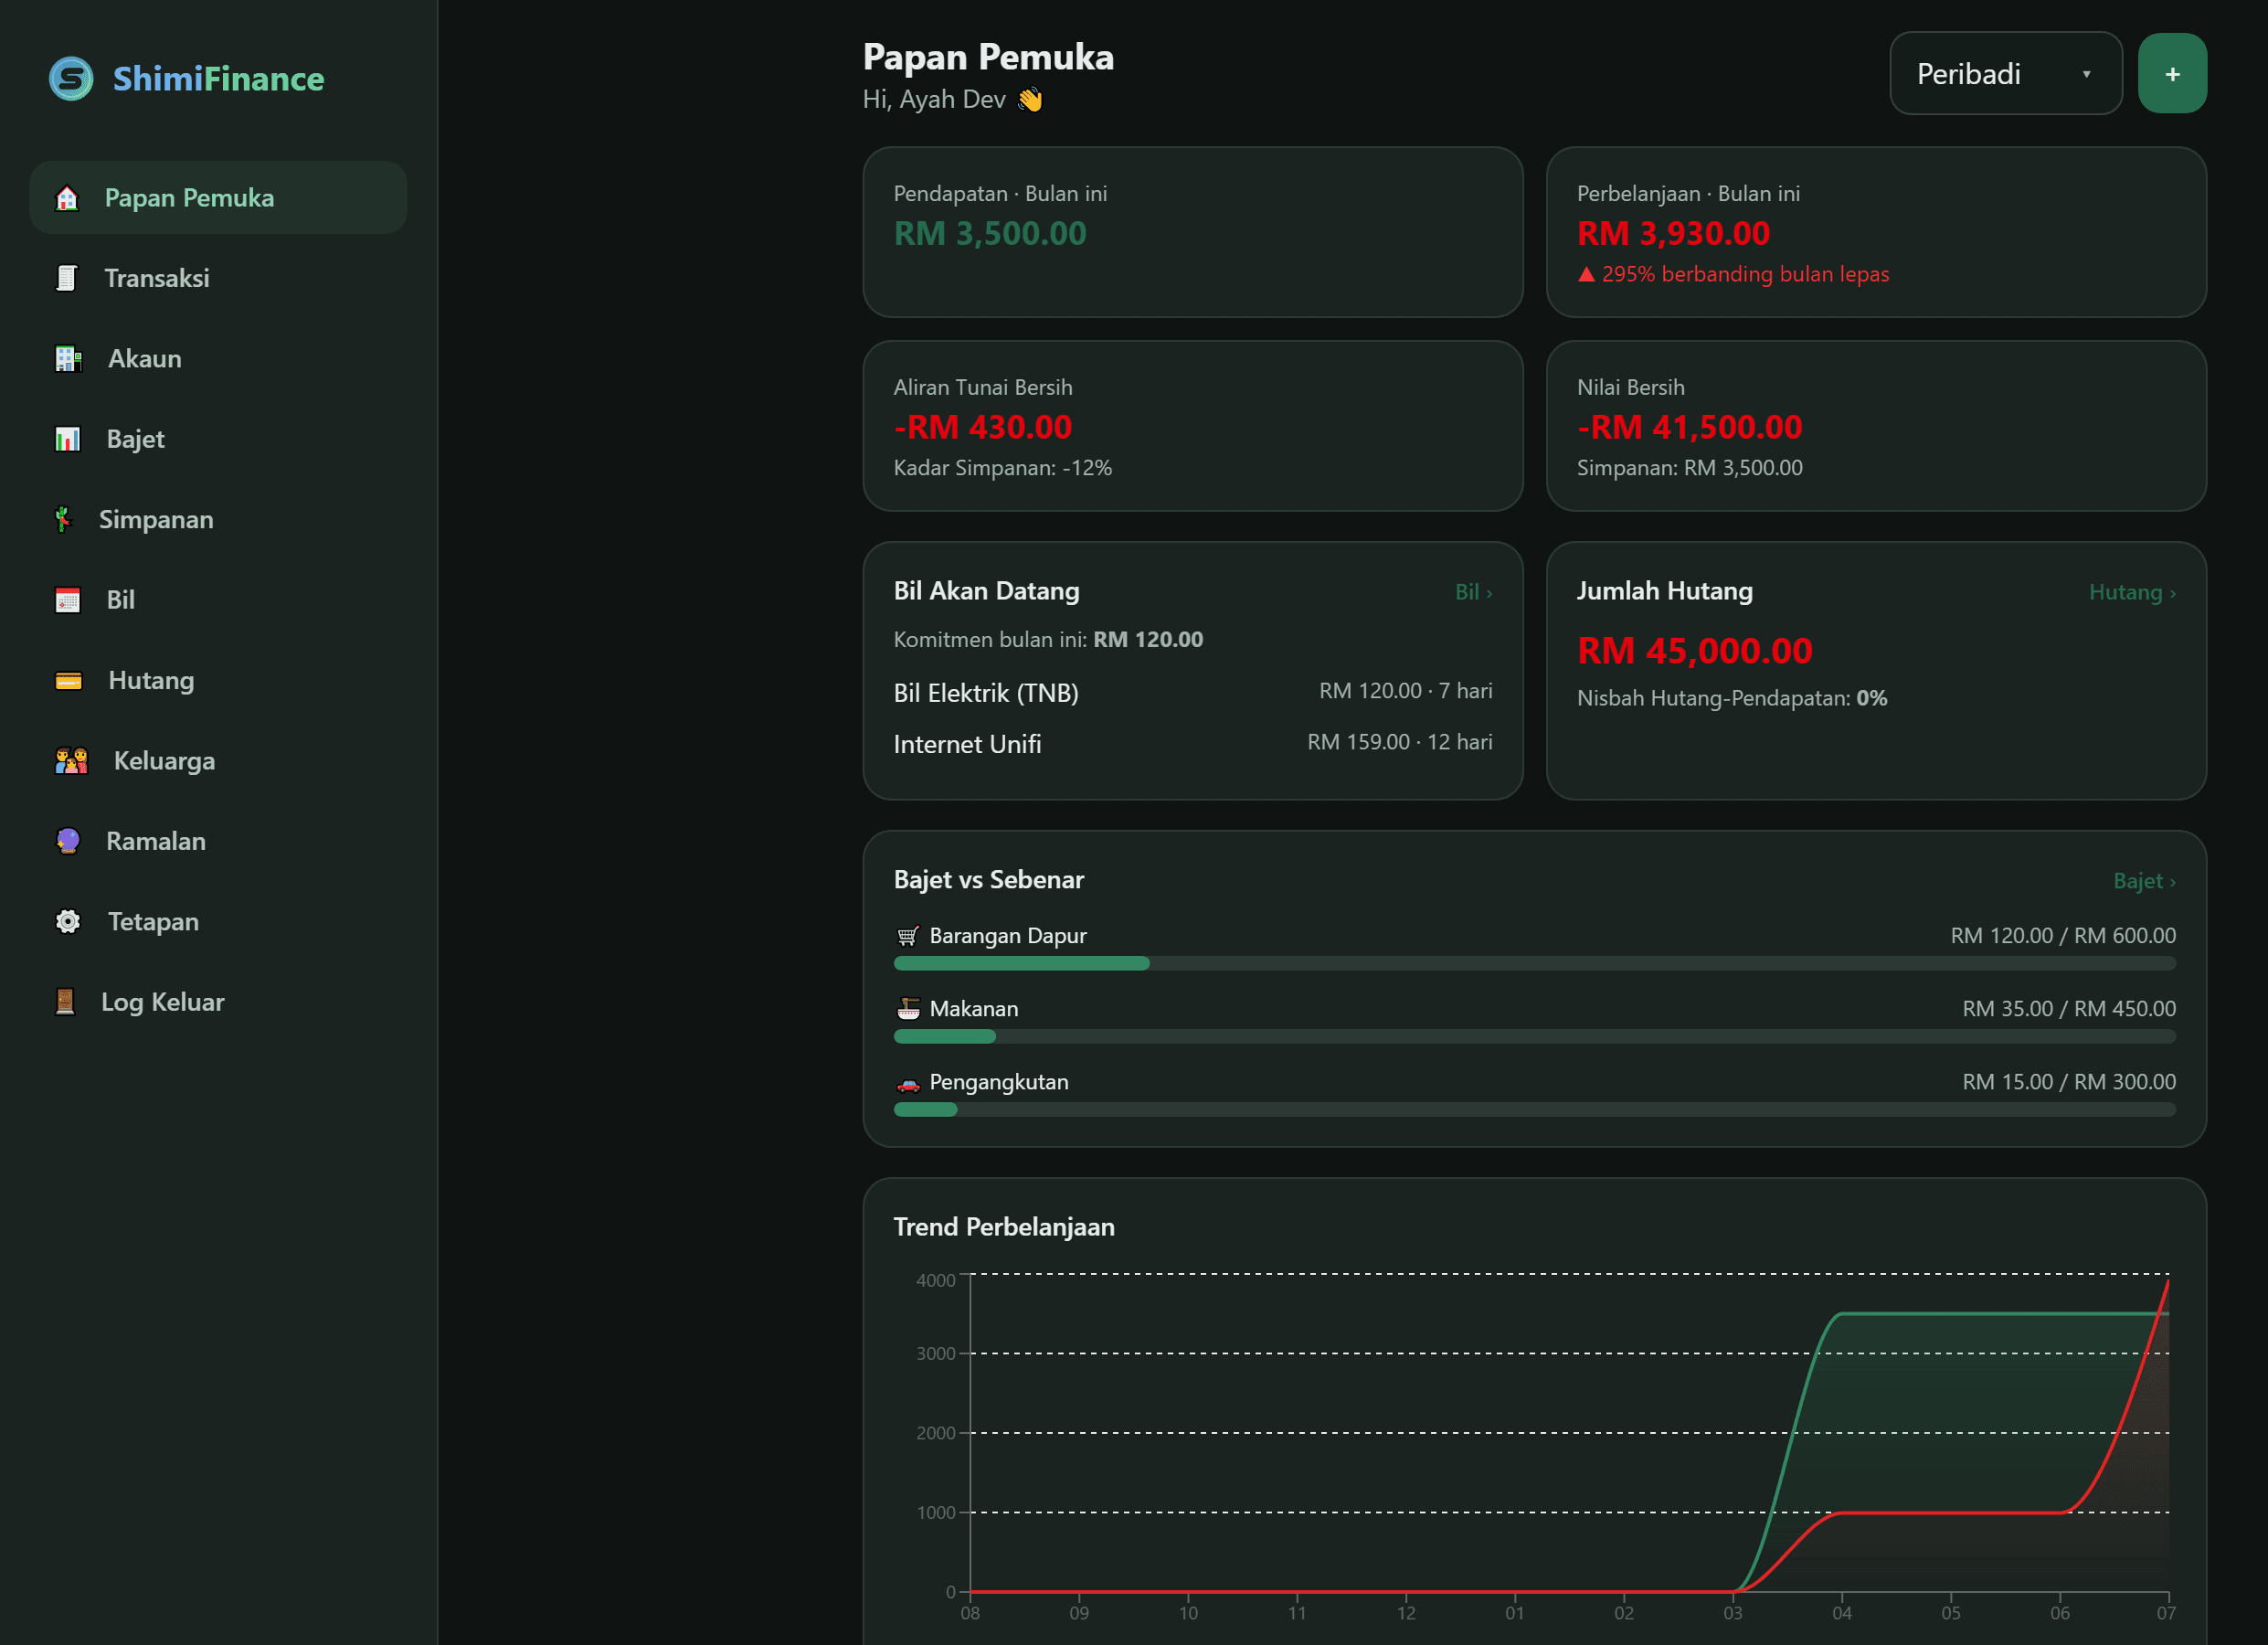
Task: Open the Tetapan gear icon
Action: [x=68, y=922]
